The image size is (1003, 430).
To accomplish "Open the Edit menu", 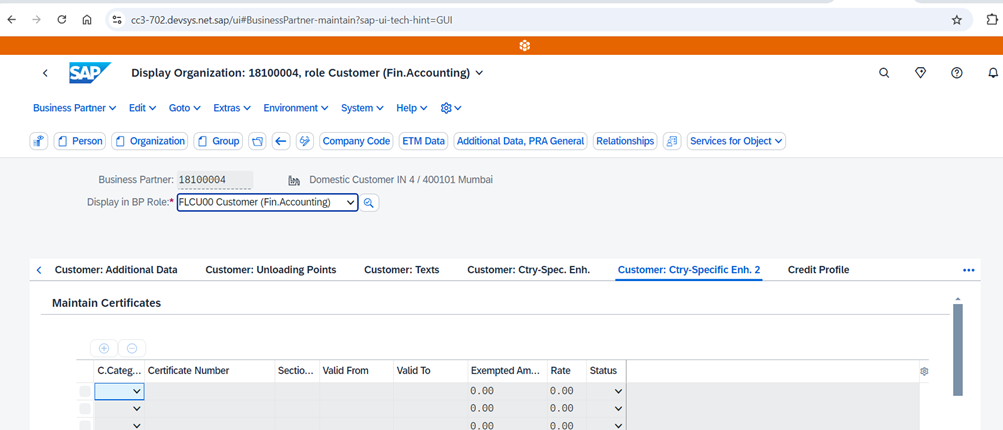I will 143,108.
